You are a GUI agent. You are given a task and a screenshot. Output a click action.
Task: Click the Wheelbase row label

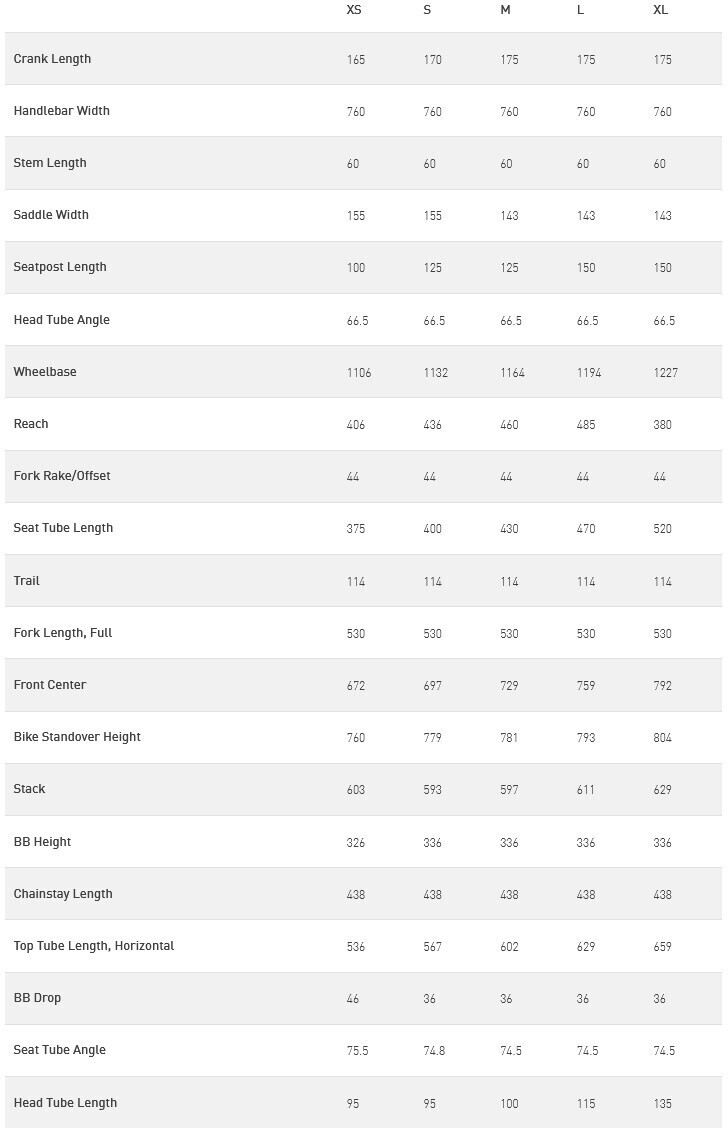point(45,372)
